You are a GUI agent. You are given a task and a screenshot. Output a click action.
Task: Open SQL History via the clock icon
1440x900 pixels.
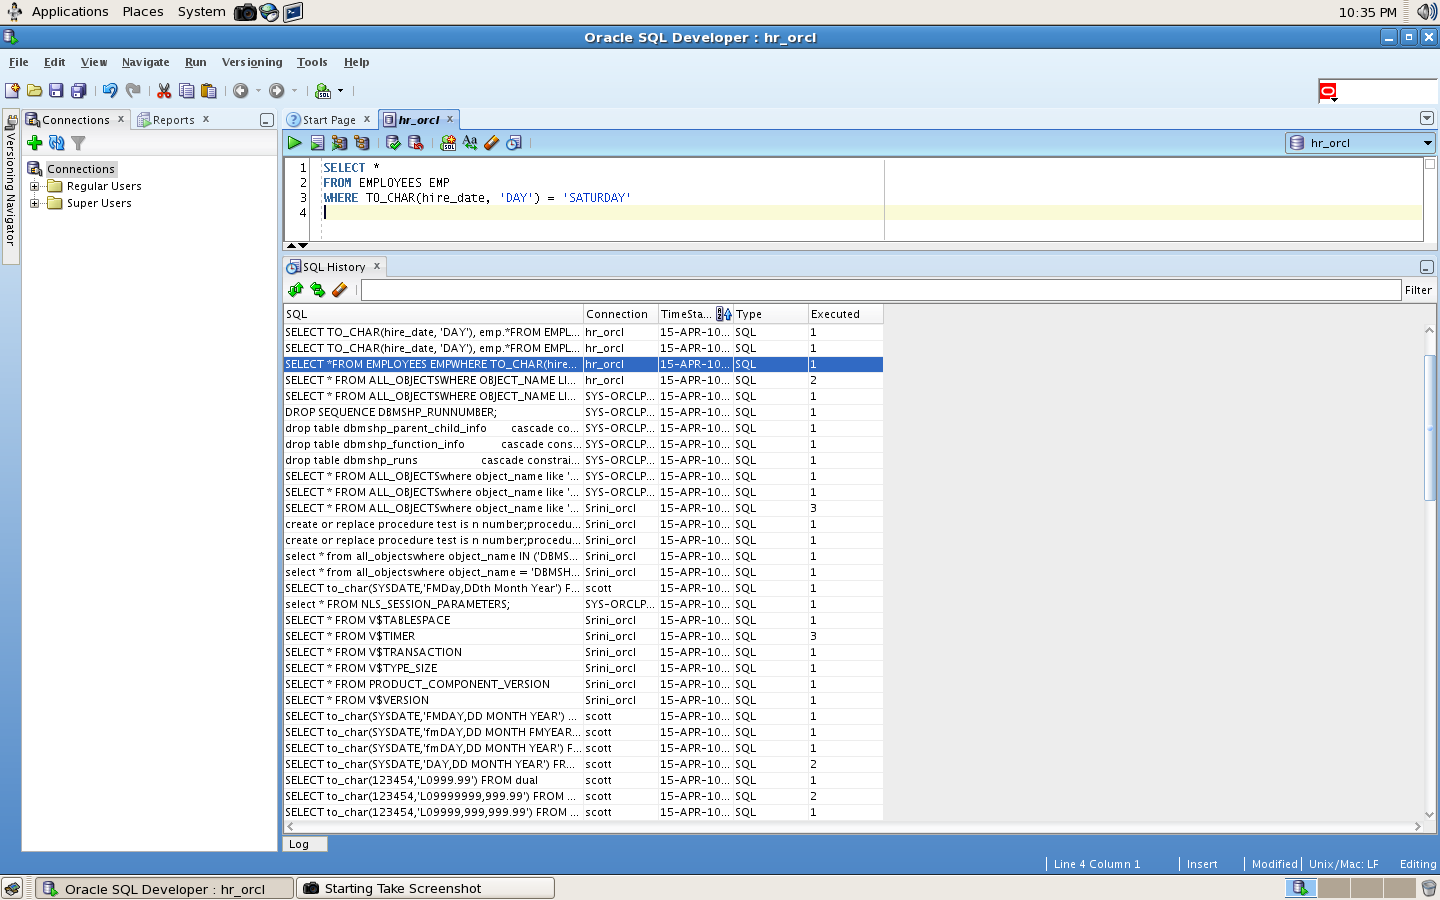[514, 143]
